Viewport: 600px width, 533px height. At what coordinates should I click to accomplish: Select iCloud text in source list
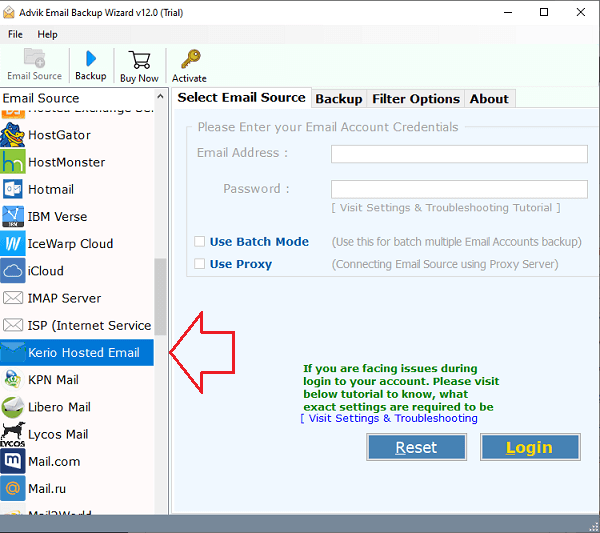pyautogui.click(x=46, y=271)
